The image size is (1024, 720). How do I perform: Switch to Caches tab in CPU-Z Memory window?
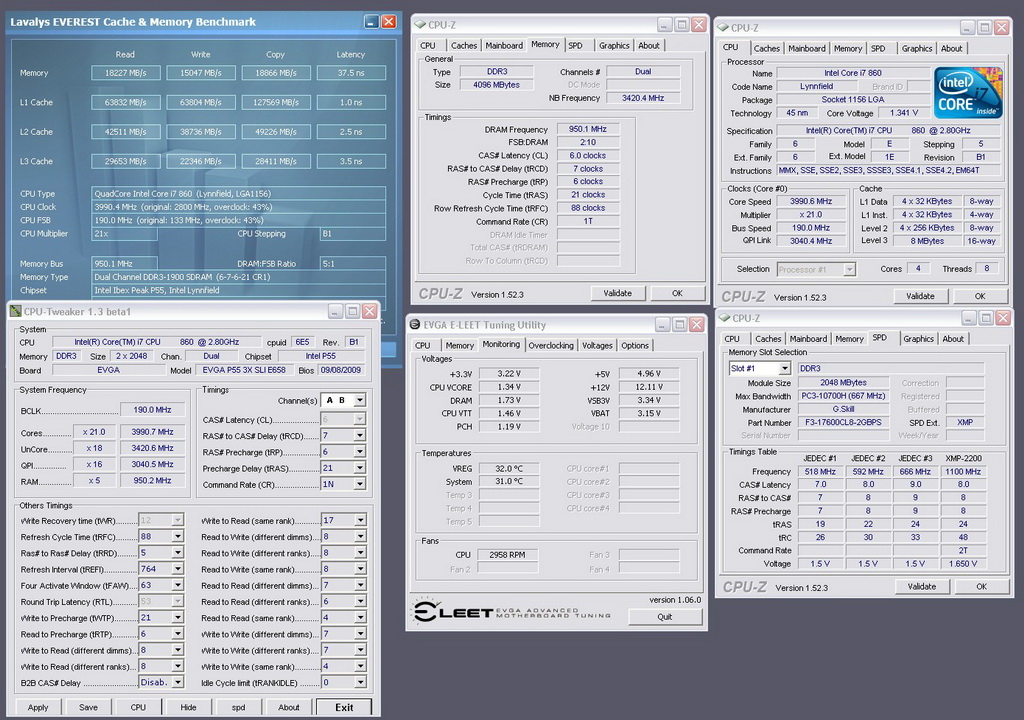click(x=464, y=46)
